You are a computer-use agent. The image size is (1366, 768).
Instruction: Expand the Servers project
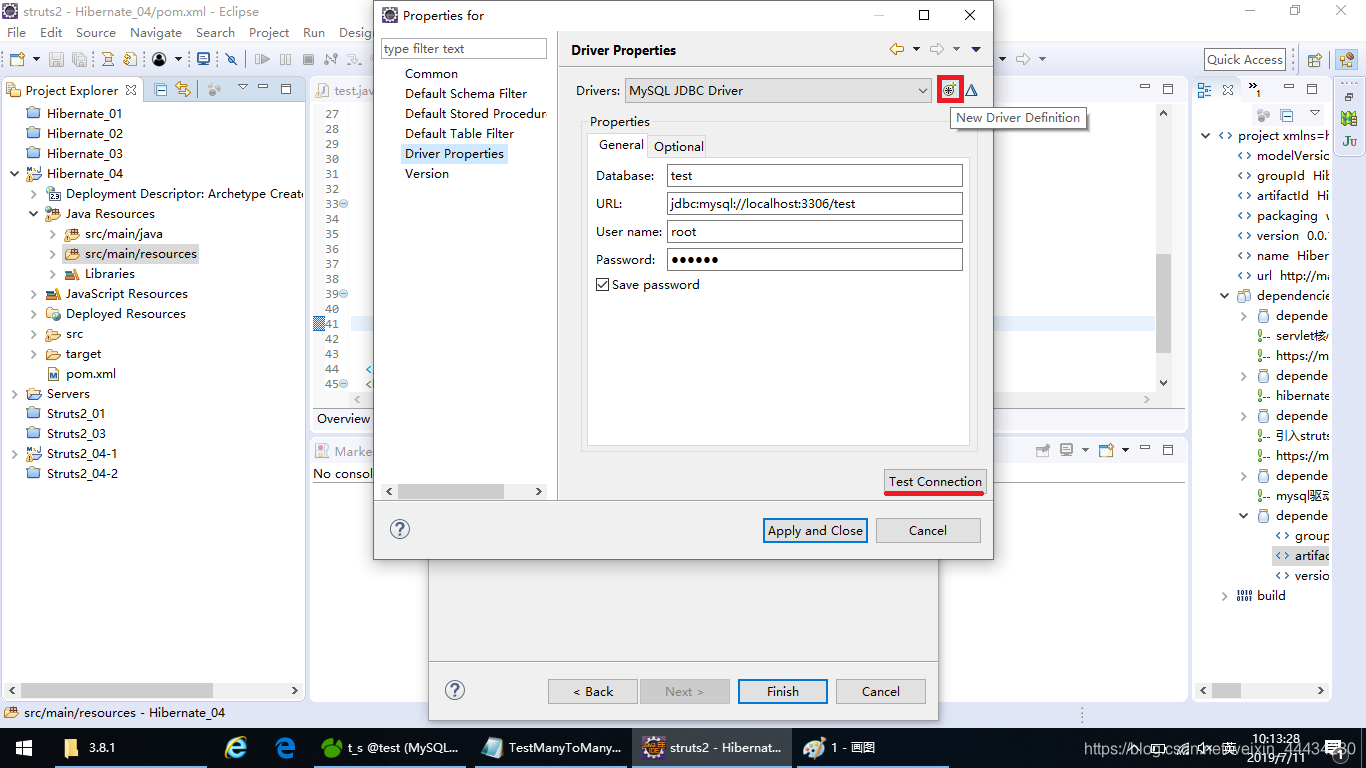coord(15,394)
